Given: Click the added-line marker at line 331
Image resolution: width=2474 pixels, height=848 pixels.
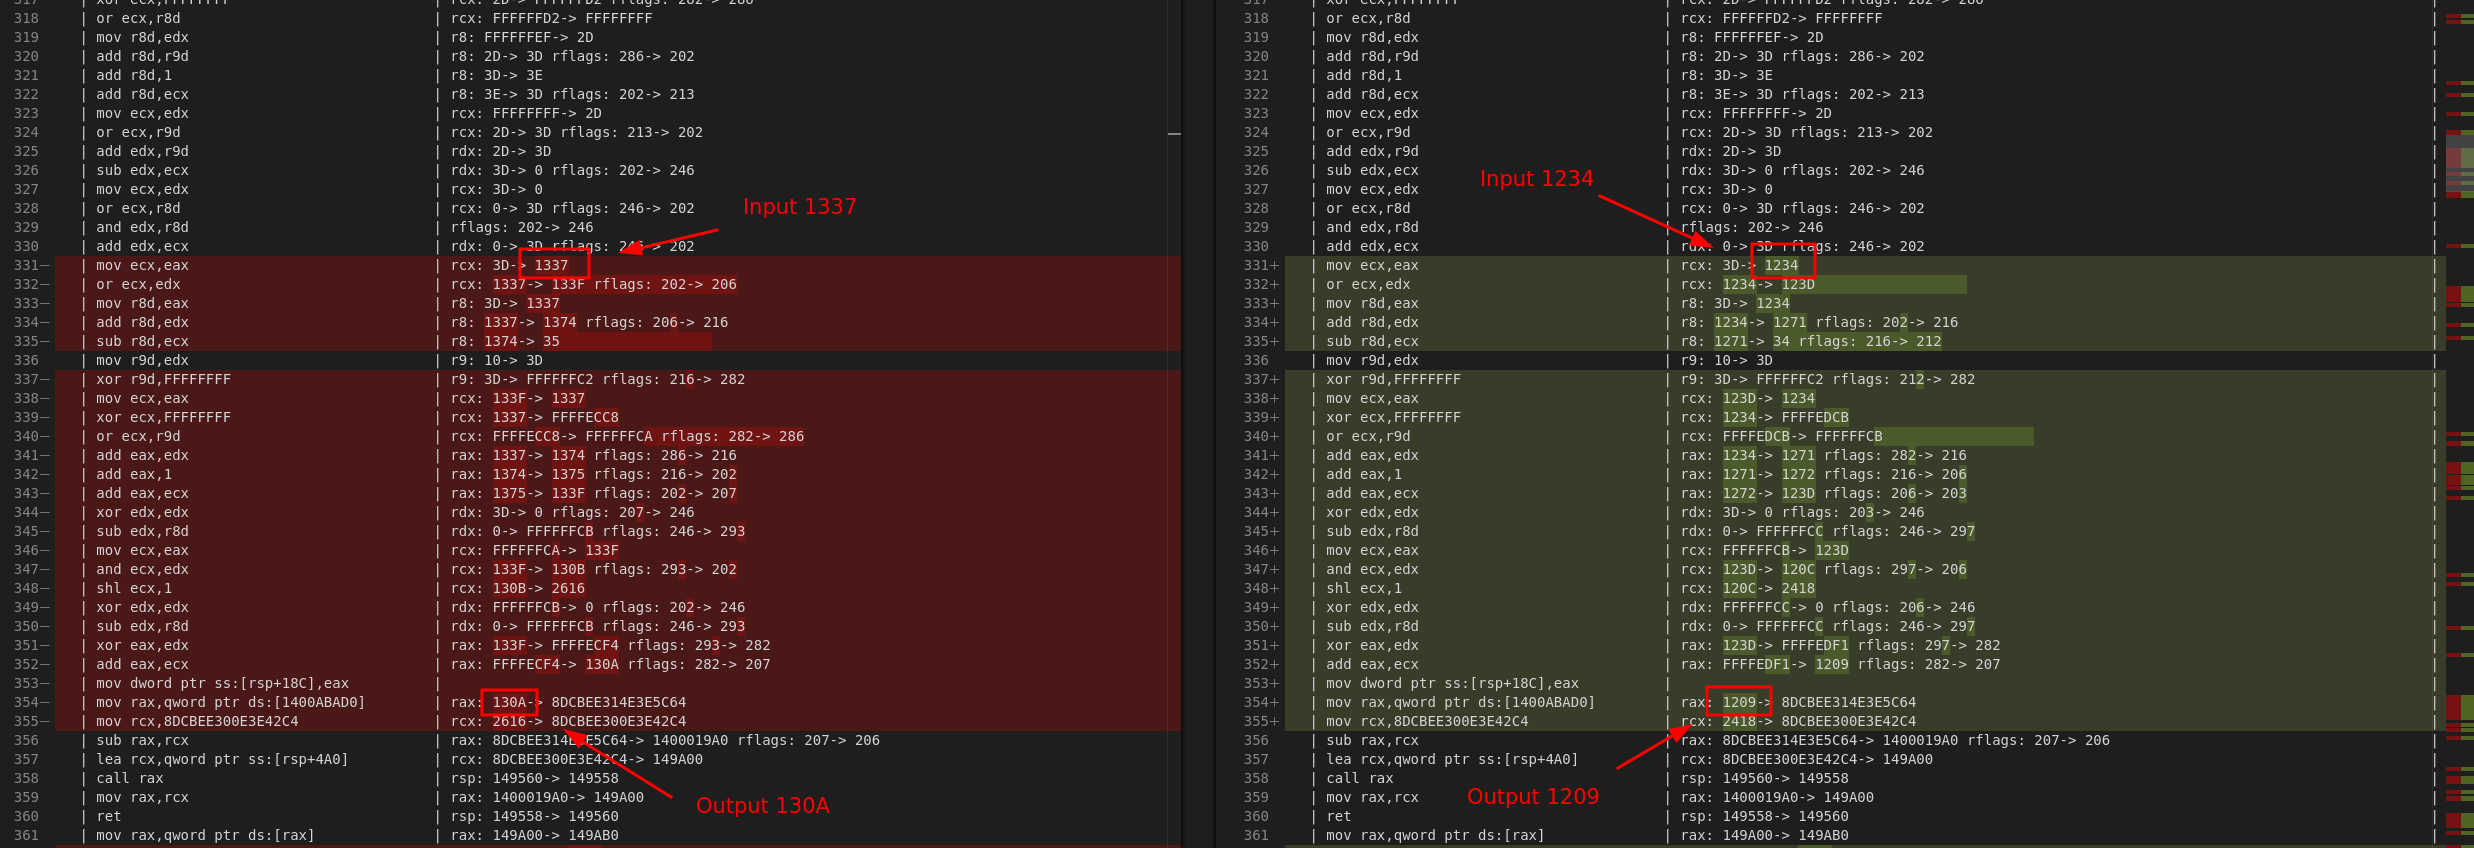Looking at the screenshot, I should click(x=1275, y=265).
